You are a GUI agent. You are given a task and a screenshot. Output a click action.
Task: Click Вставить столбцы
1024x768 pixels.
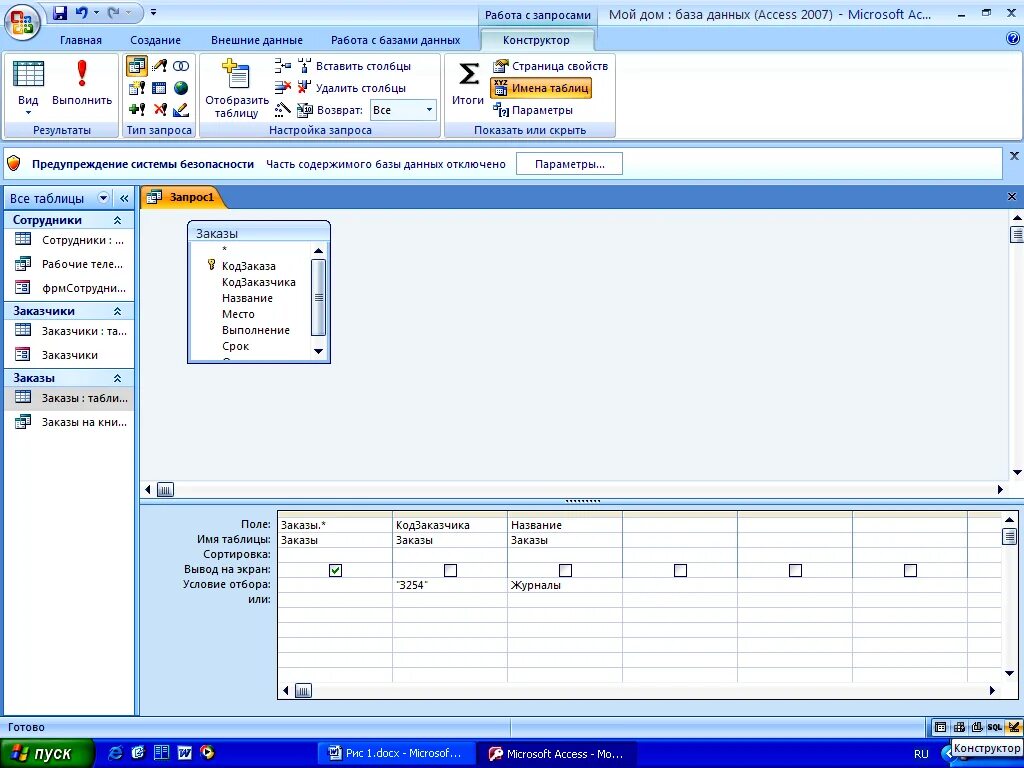tap(355, 66)
